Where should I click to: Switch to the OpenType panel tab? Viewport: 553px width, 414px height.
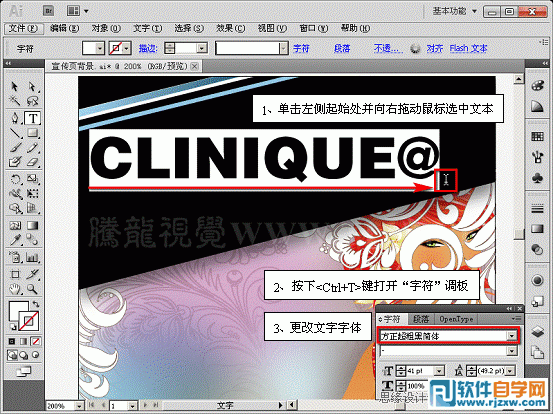456,319
